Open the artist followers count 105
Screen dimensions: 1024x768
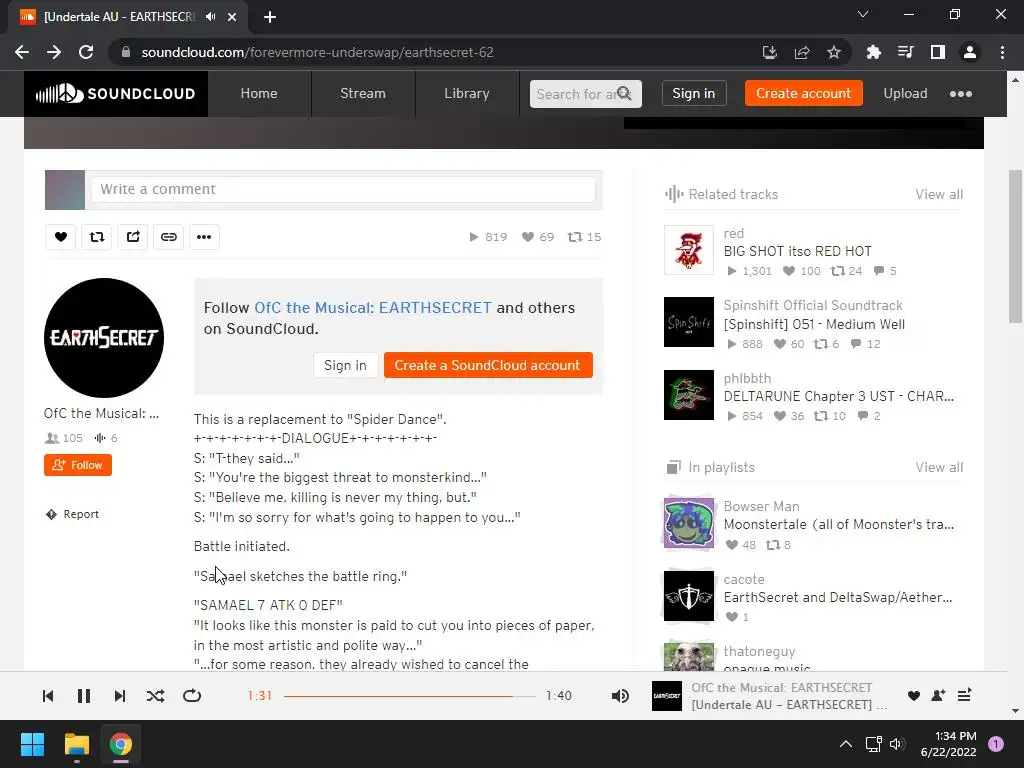click(x=64, y=438)
